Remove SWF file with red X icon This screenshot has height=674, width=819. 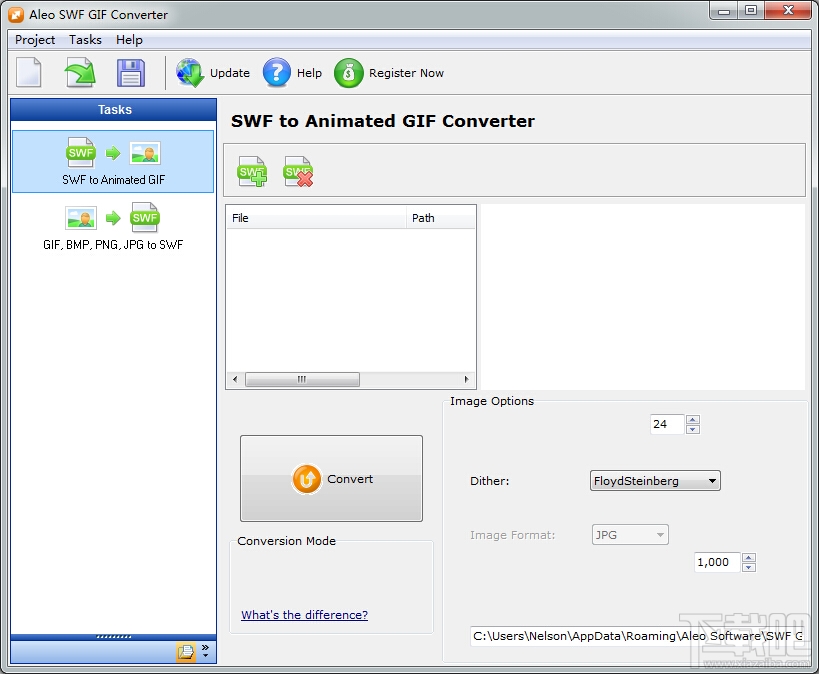(x=298, y=171)
